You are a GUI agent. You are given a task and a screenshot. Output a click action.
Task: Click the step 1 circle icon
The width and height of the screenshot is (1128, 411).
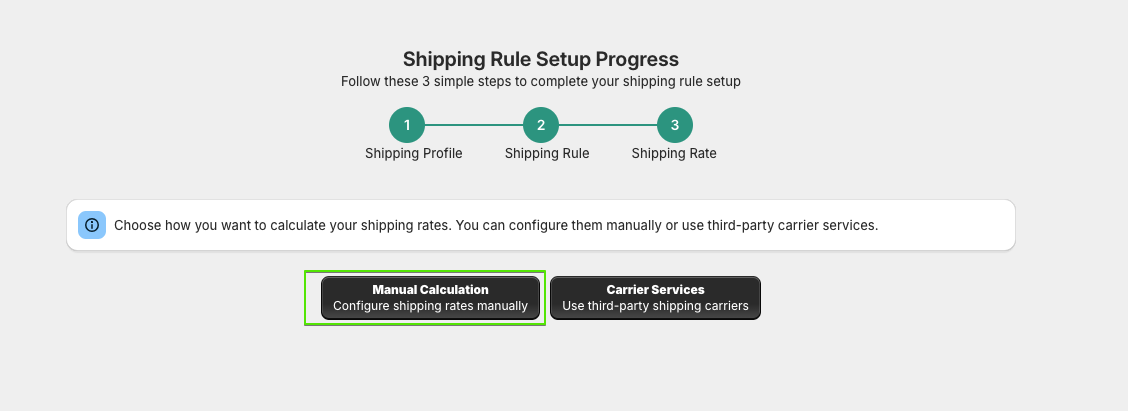pos(406,125)
